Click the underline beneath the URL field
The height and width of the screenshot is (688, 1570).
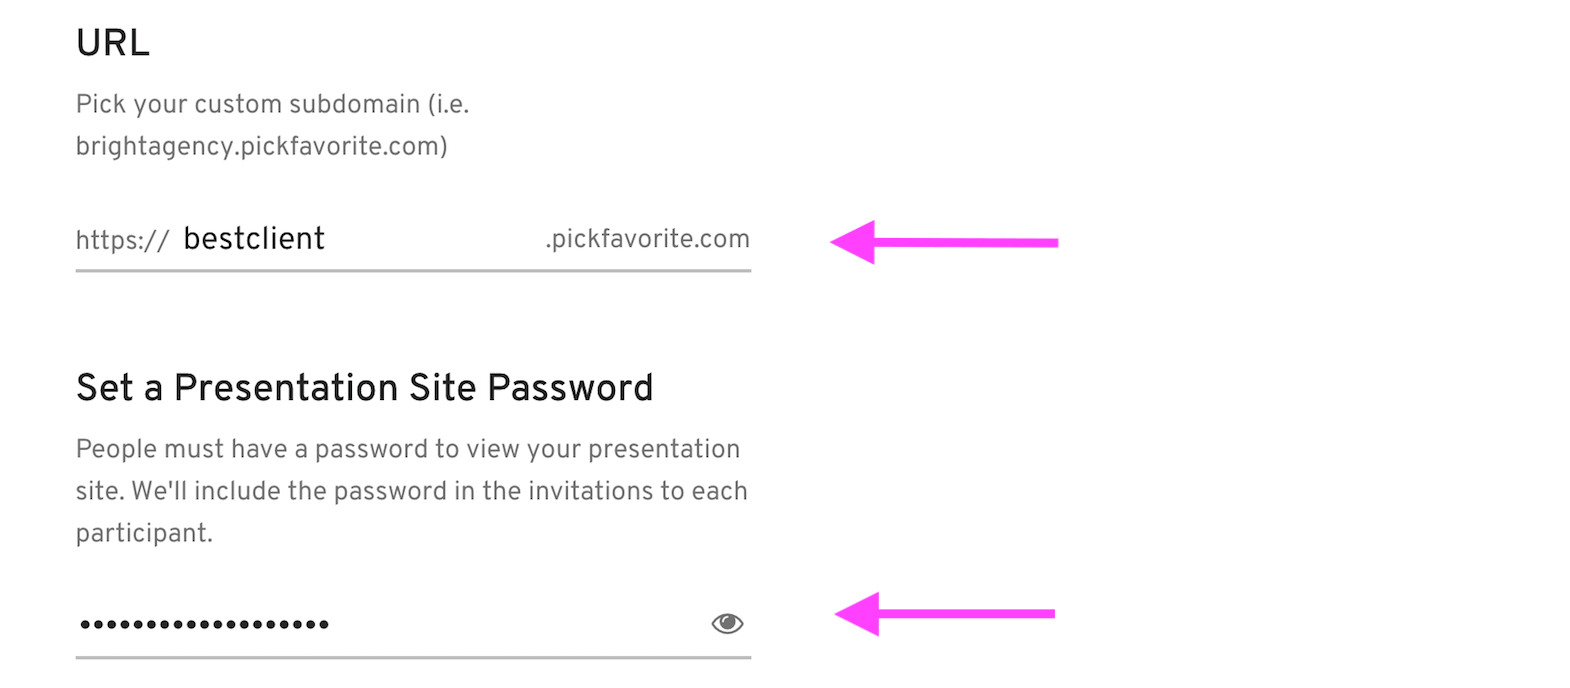(413, 269)
